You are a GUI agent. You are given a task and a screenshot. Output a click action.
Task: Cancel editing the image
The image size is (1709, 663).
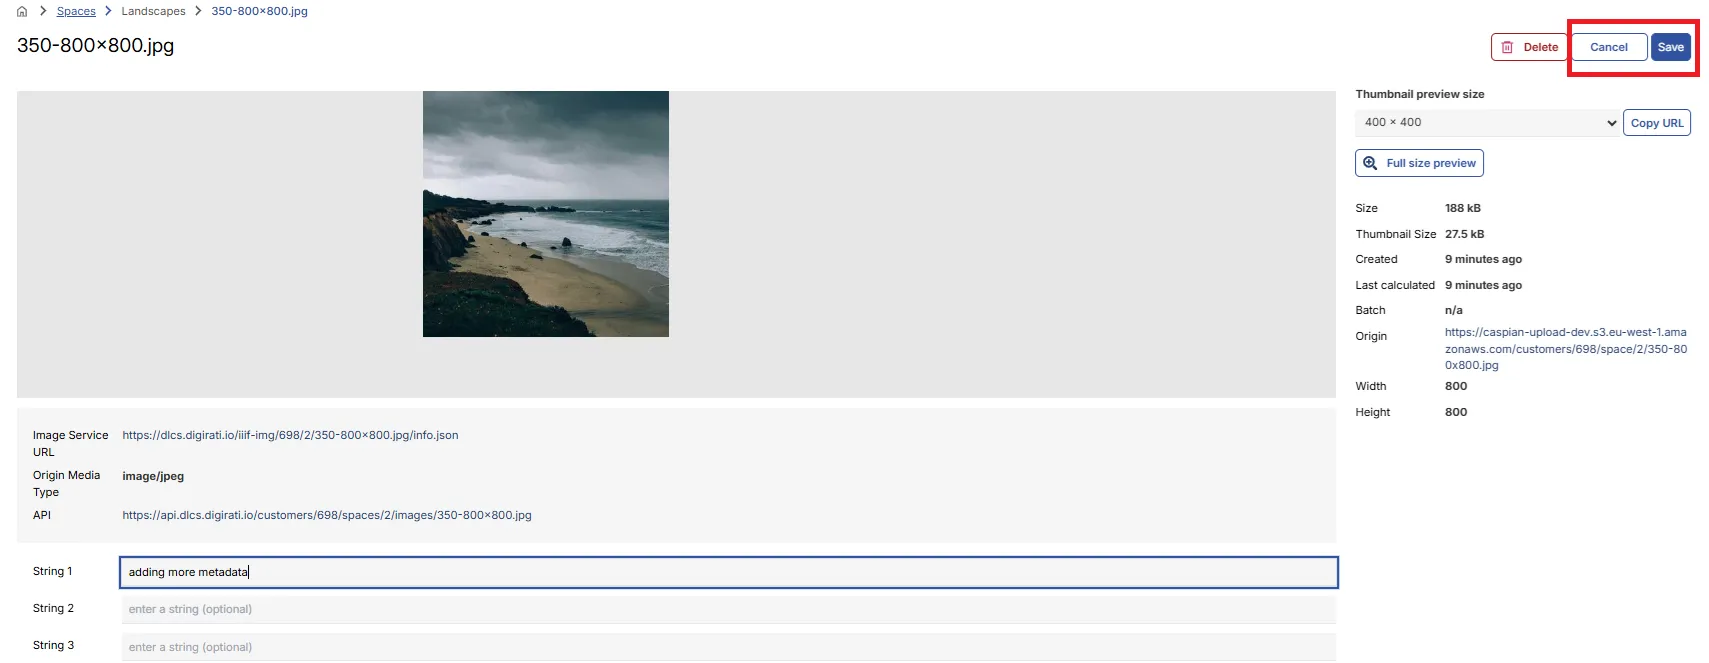[x=1608, y=47]
